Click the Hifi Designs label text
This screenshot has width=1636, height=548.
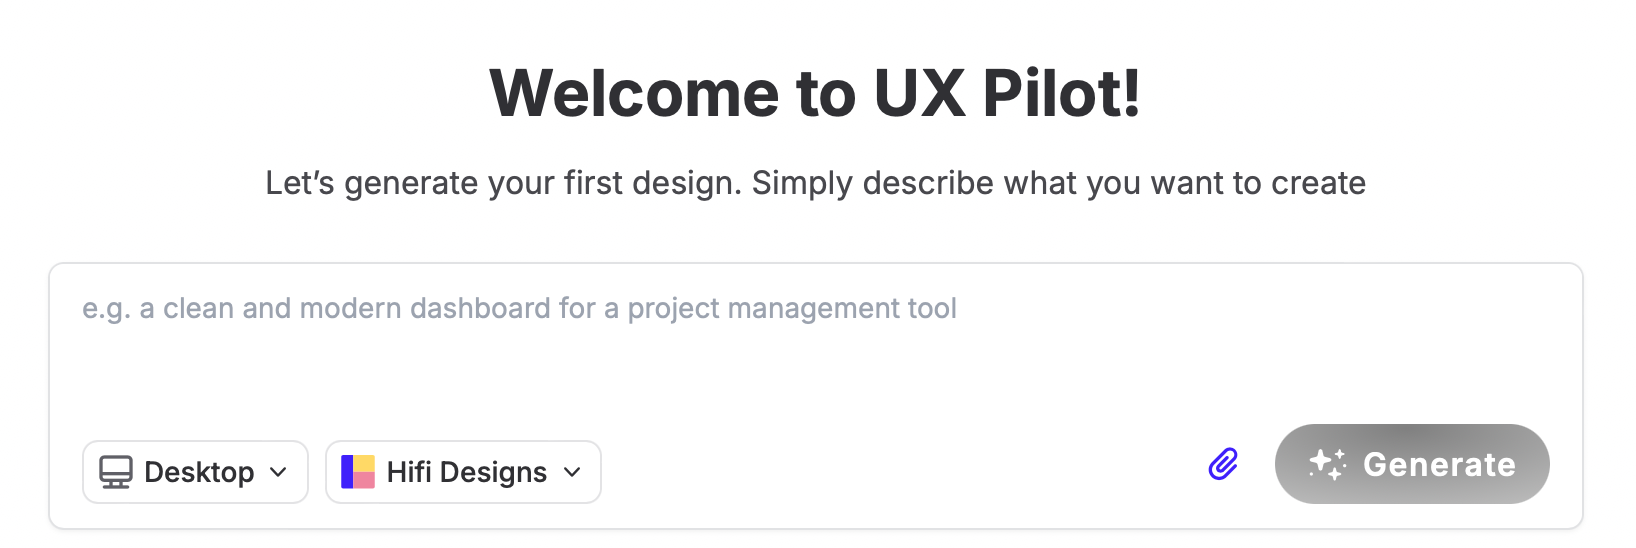click(x=467, y=472)
